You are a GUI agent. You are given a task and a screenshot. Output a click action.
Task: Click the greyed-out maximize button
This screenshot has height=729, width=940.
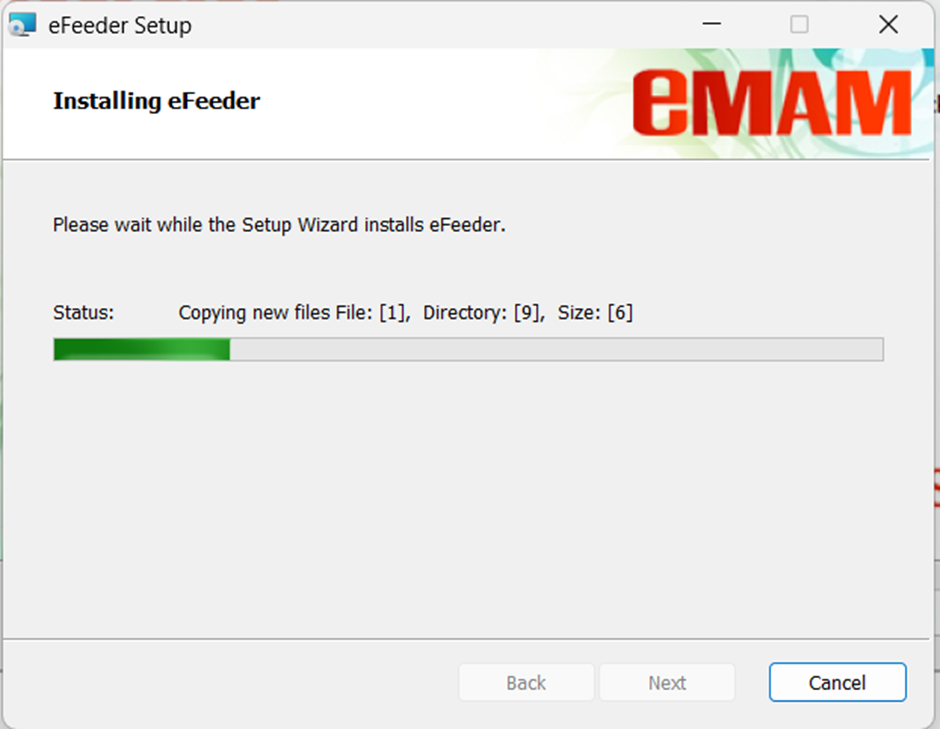pyautogui.click(x=799, y=25)
